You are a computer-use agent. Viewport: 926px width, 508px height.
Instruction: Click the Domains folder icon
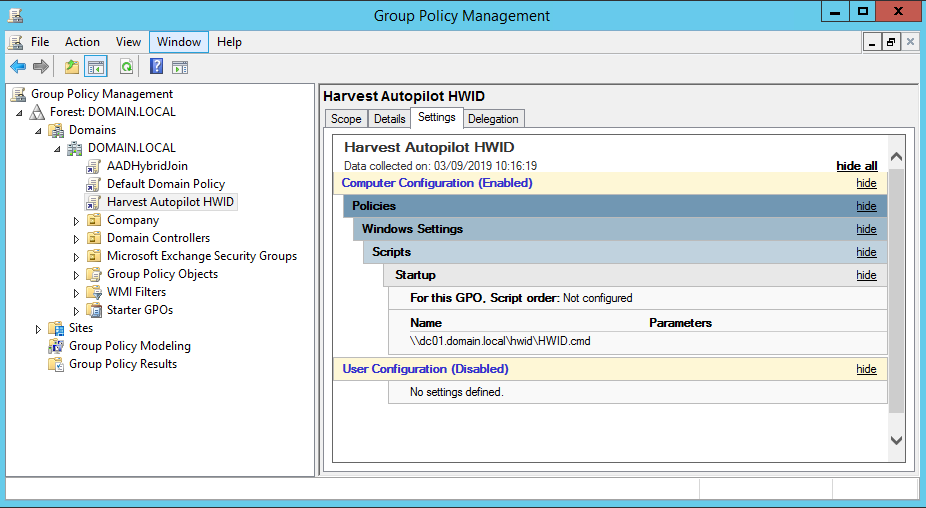click(56, 130)
